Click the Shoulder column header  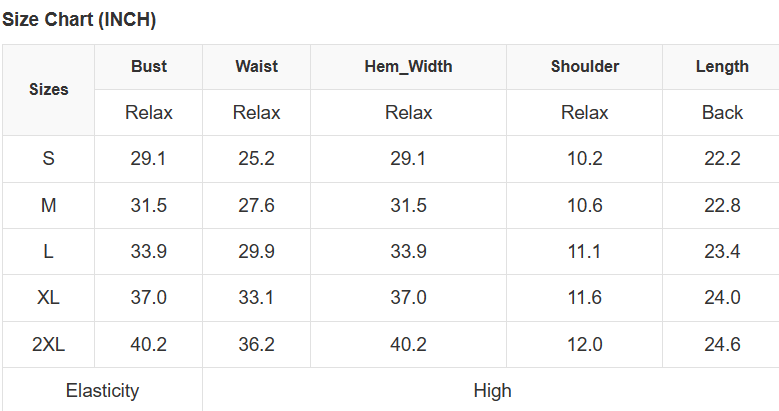click(585, 67)
